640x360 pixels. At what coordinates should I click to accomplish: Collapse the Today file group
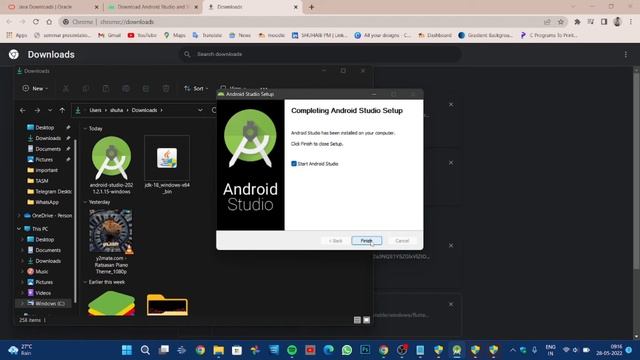85,129
